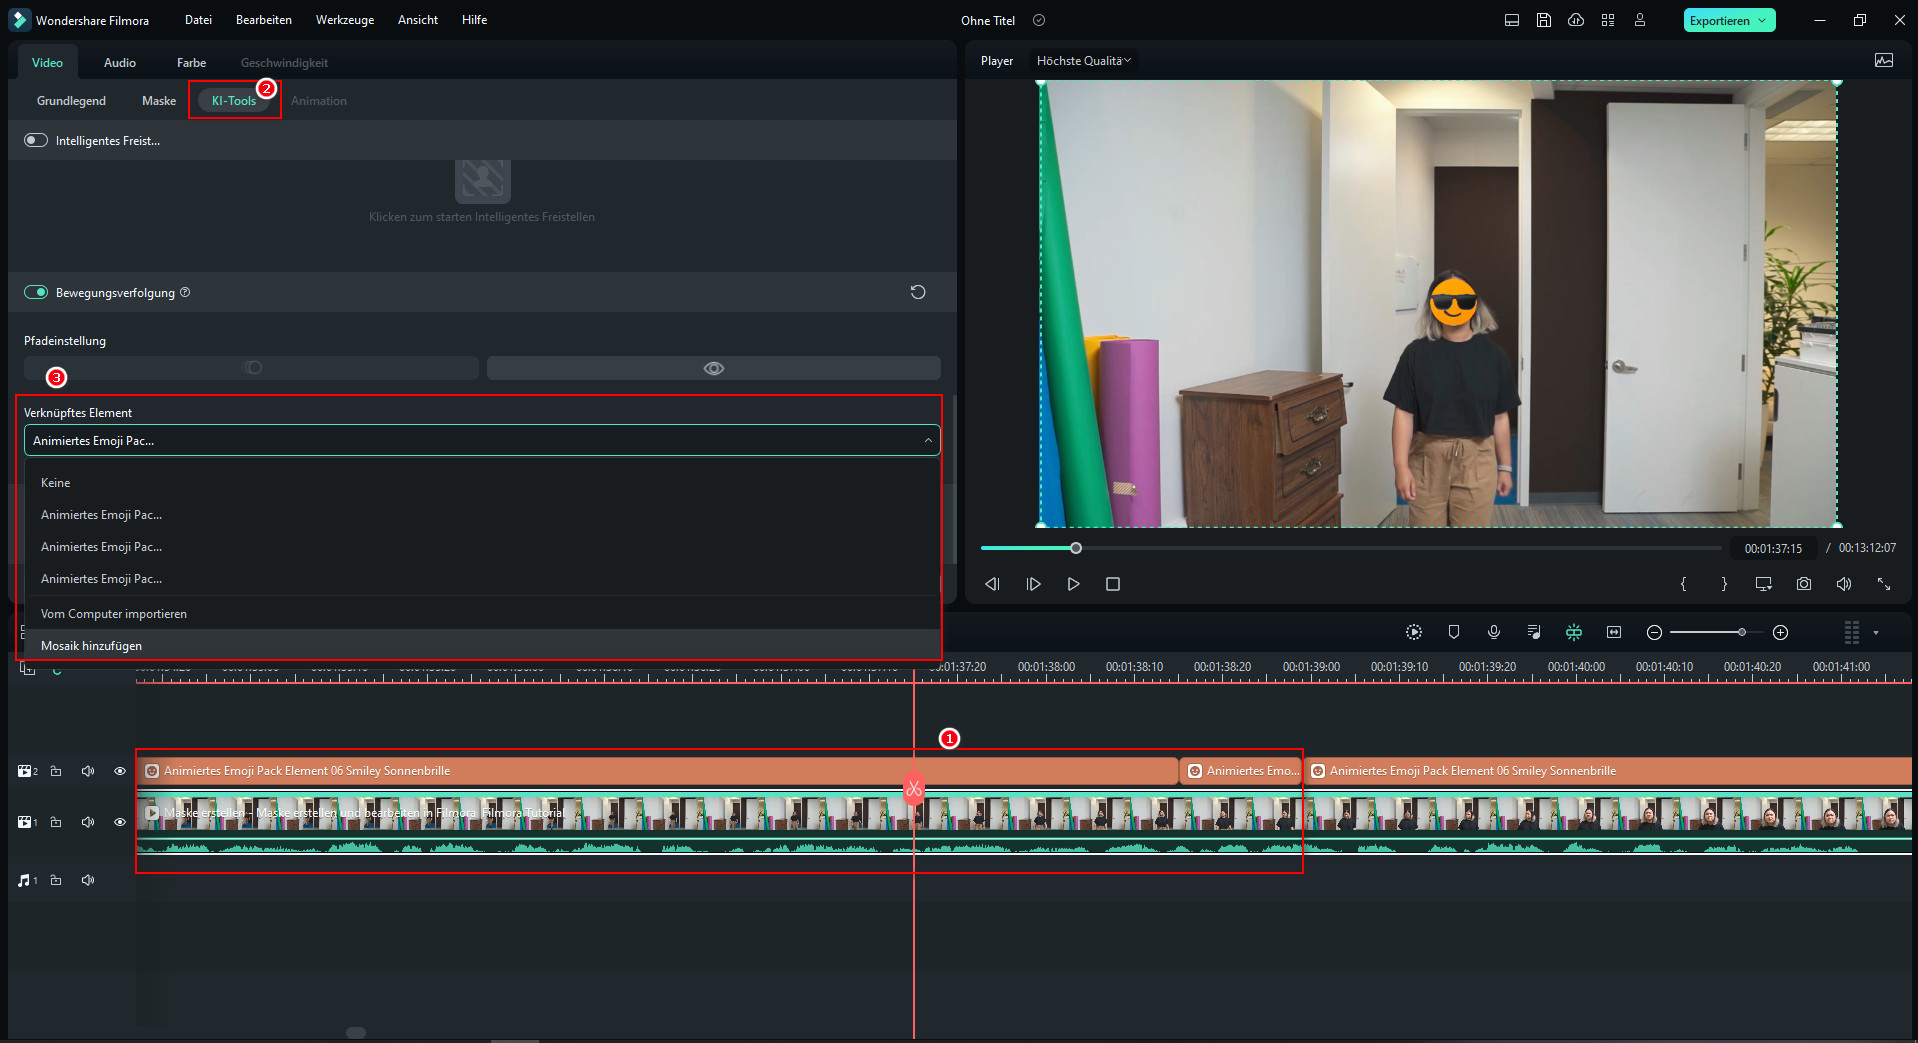Screen dimensions: 1918x1043
Task: Step back one frame in player
Action: (992, 584)
